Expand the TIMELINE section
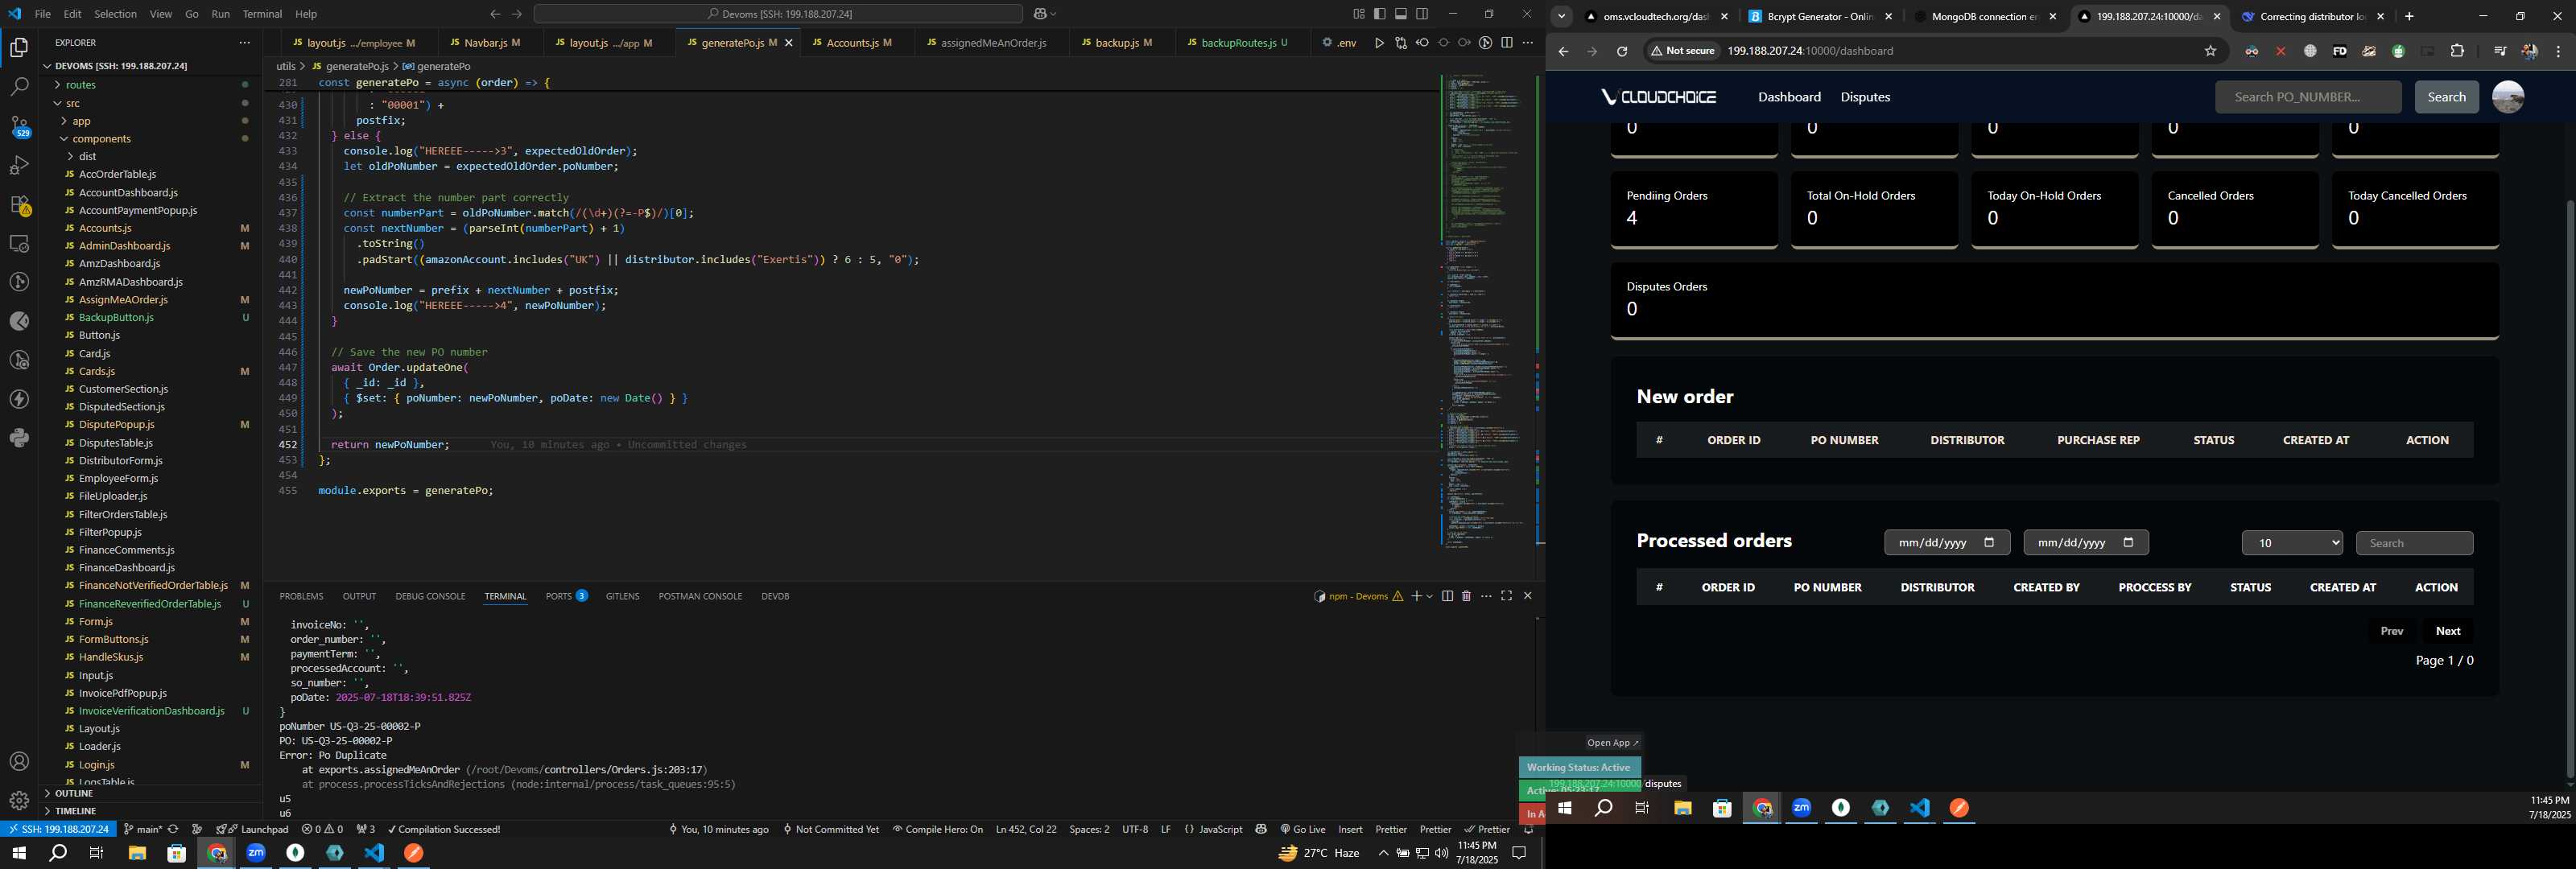Screen dimensions: 2576x869 (x=76, y=811)
